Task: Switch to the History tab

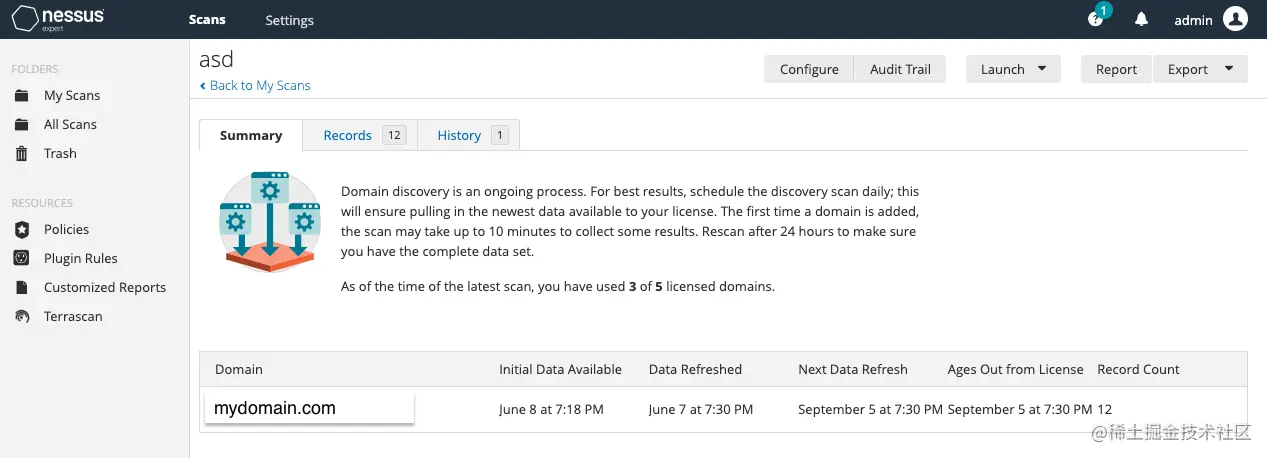Action: coord(459,136)
